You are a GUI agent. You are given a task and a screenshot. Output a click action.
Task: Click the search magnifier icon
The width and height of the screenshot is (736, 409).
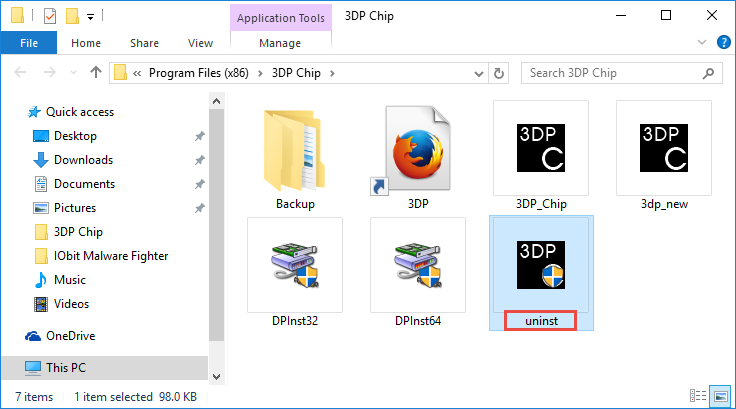coord(708,73)
